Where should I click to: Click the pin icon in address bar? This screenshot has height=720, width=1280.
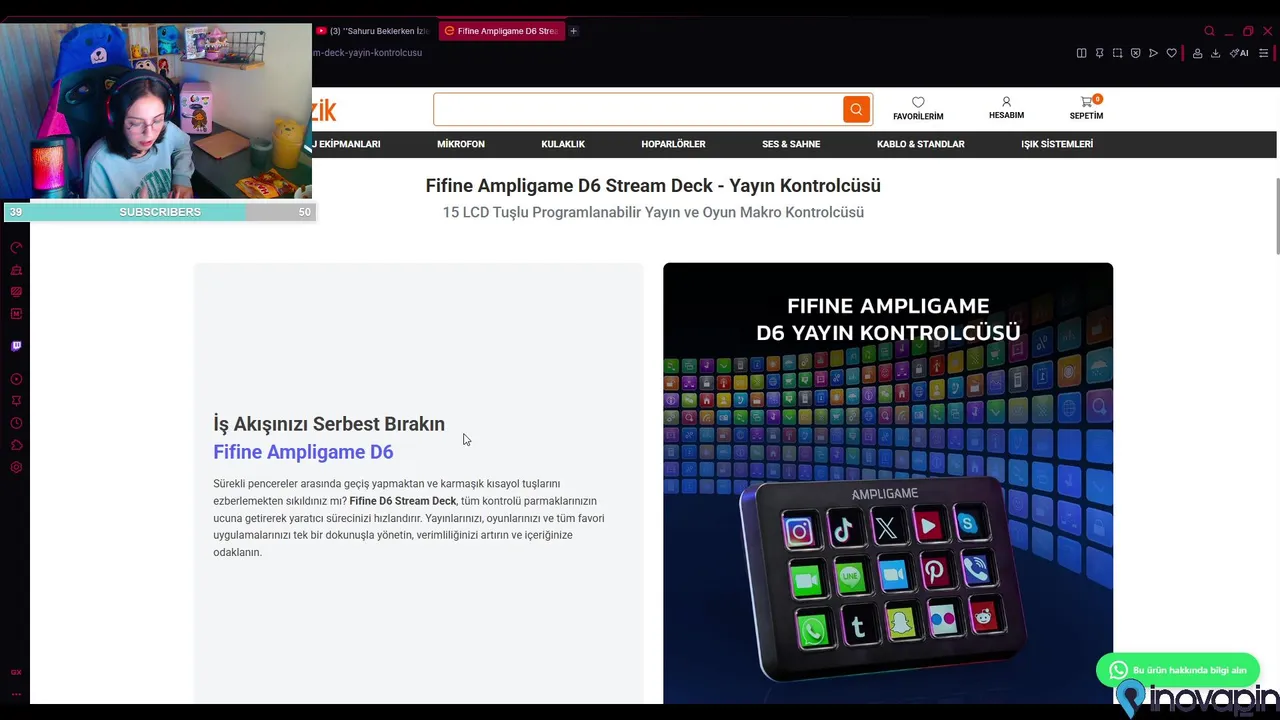[x=1099, y=53]
